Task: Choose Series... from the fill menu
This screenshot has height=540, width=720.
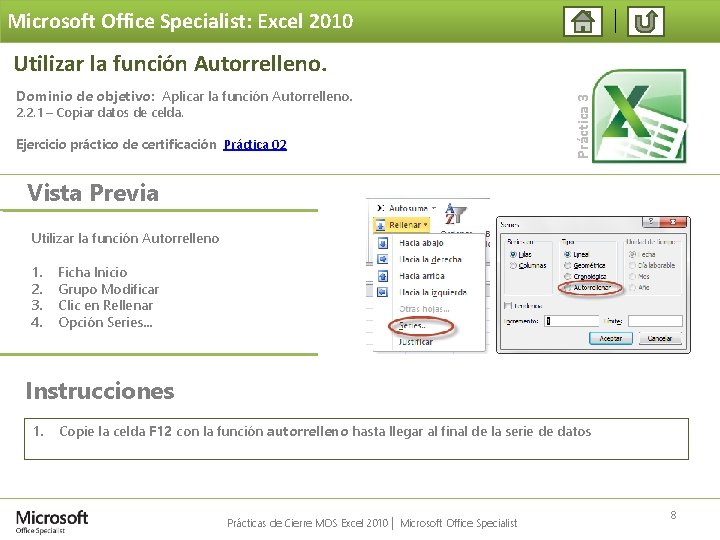Action: pos(412,326)
